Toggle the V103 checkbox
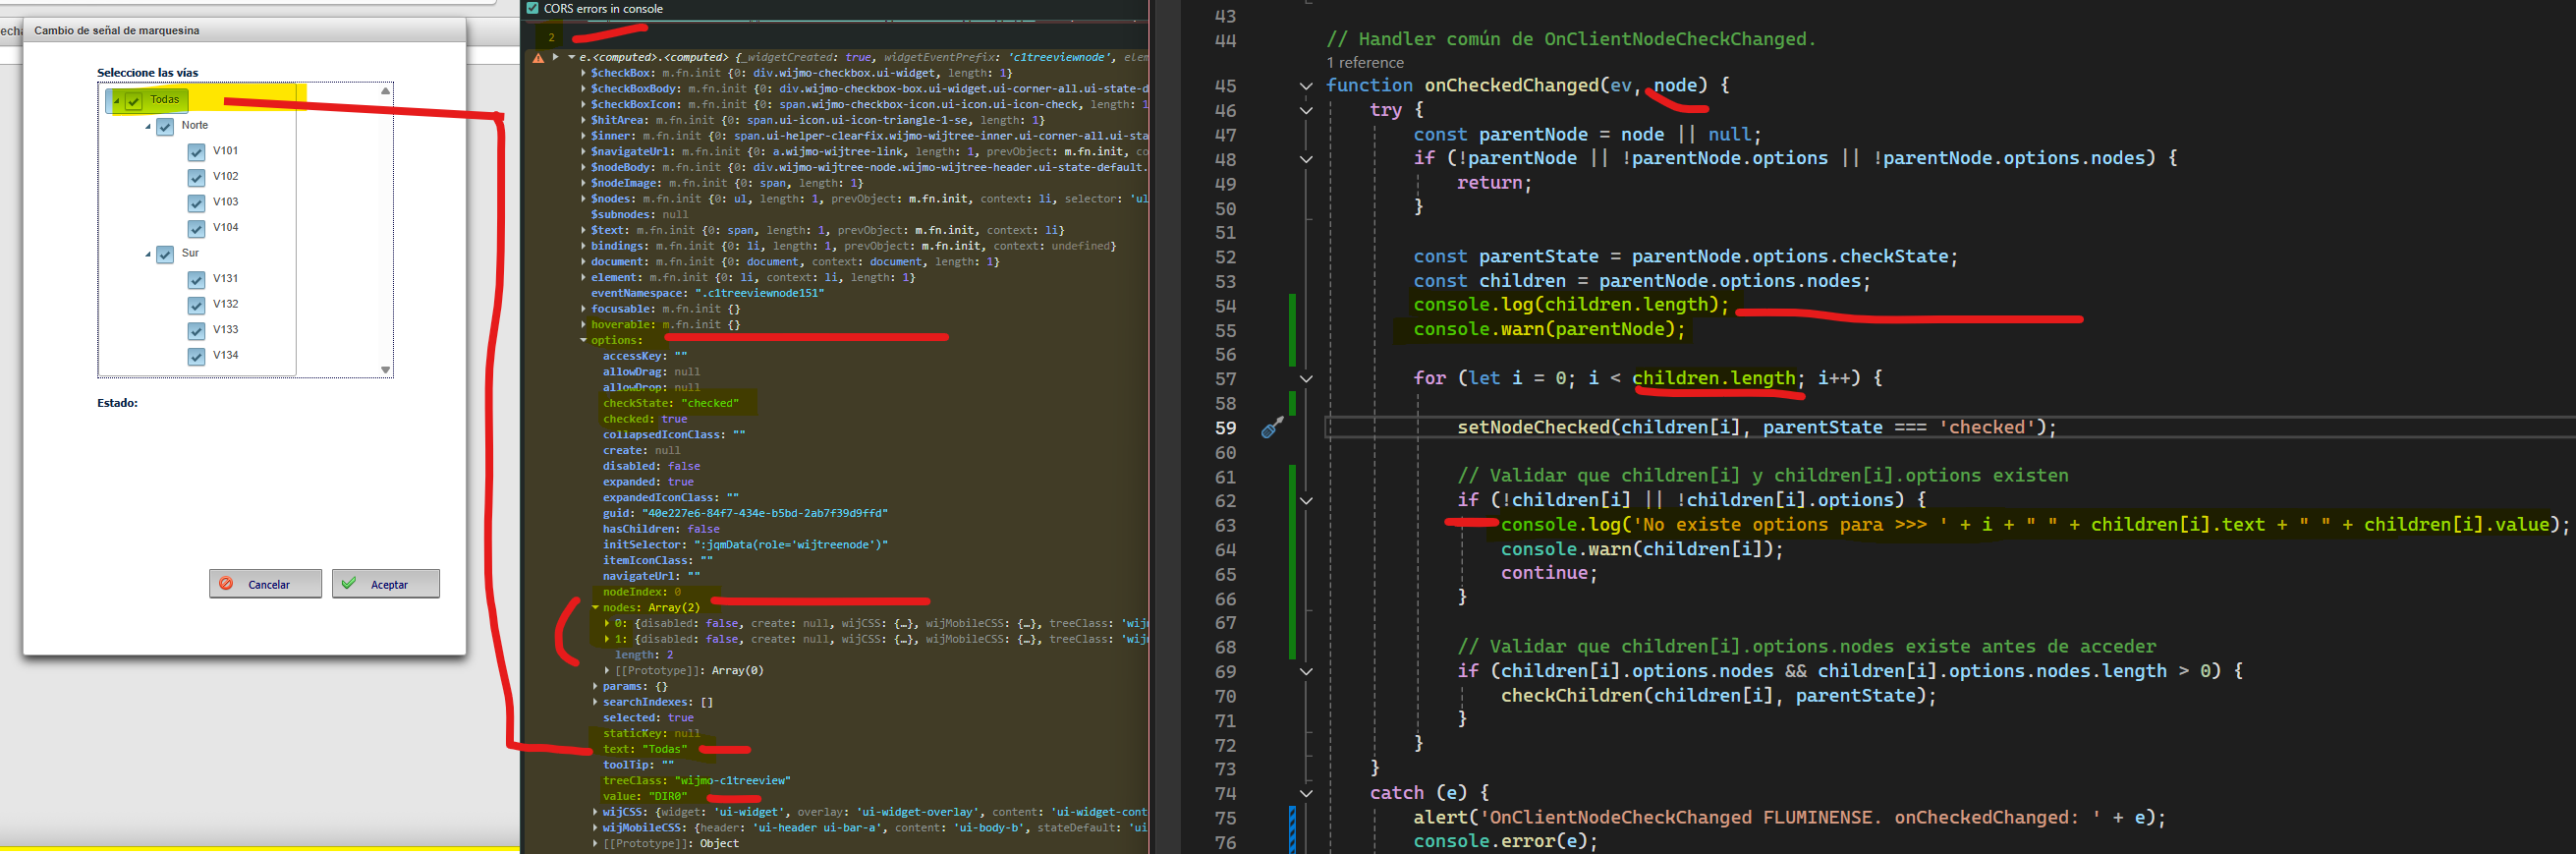Viewport: 2576px width, 854px height. click(x=196, y=203)
